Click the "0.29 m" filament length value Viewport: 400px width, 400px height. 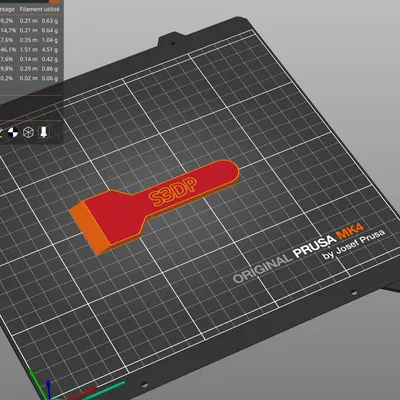(29, 69)
